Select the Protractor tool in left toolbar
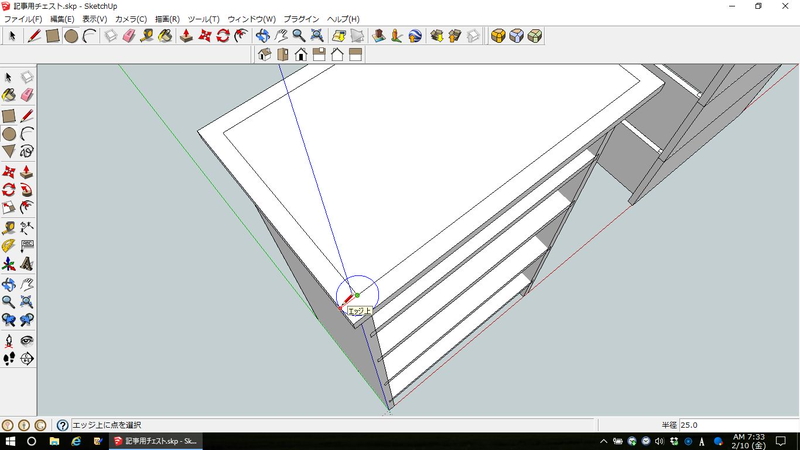The image size is (800, 450). (9, 245)
